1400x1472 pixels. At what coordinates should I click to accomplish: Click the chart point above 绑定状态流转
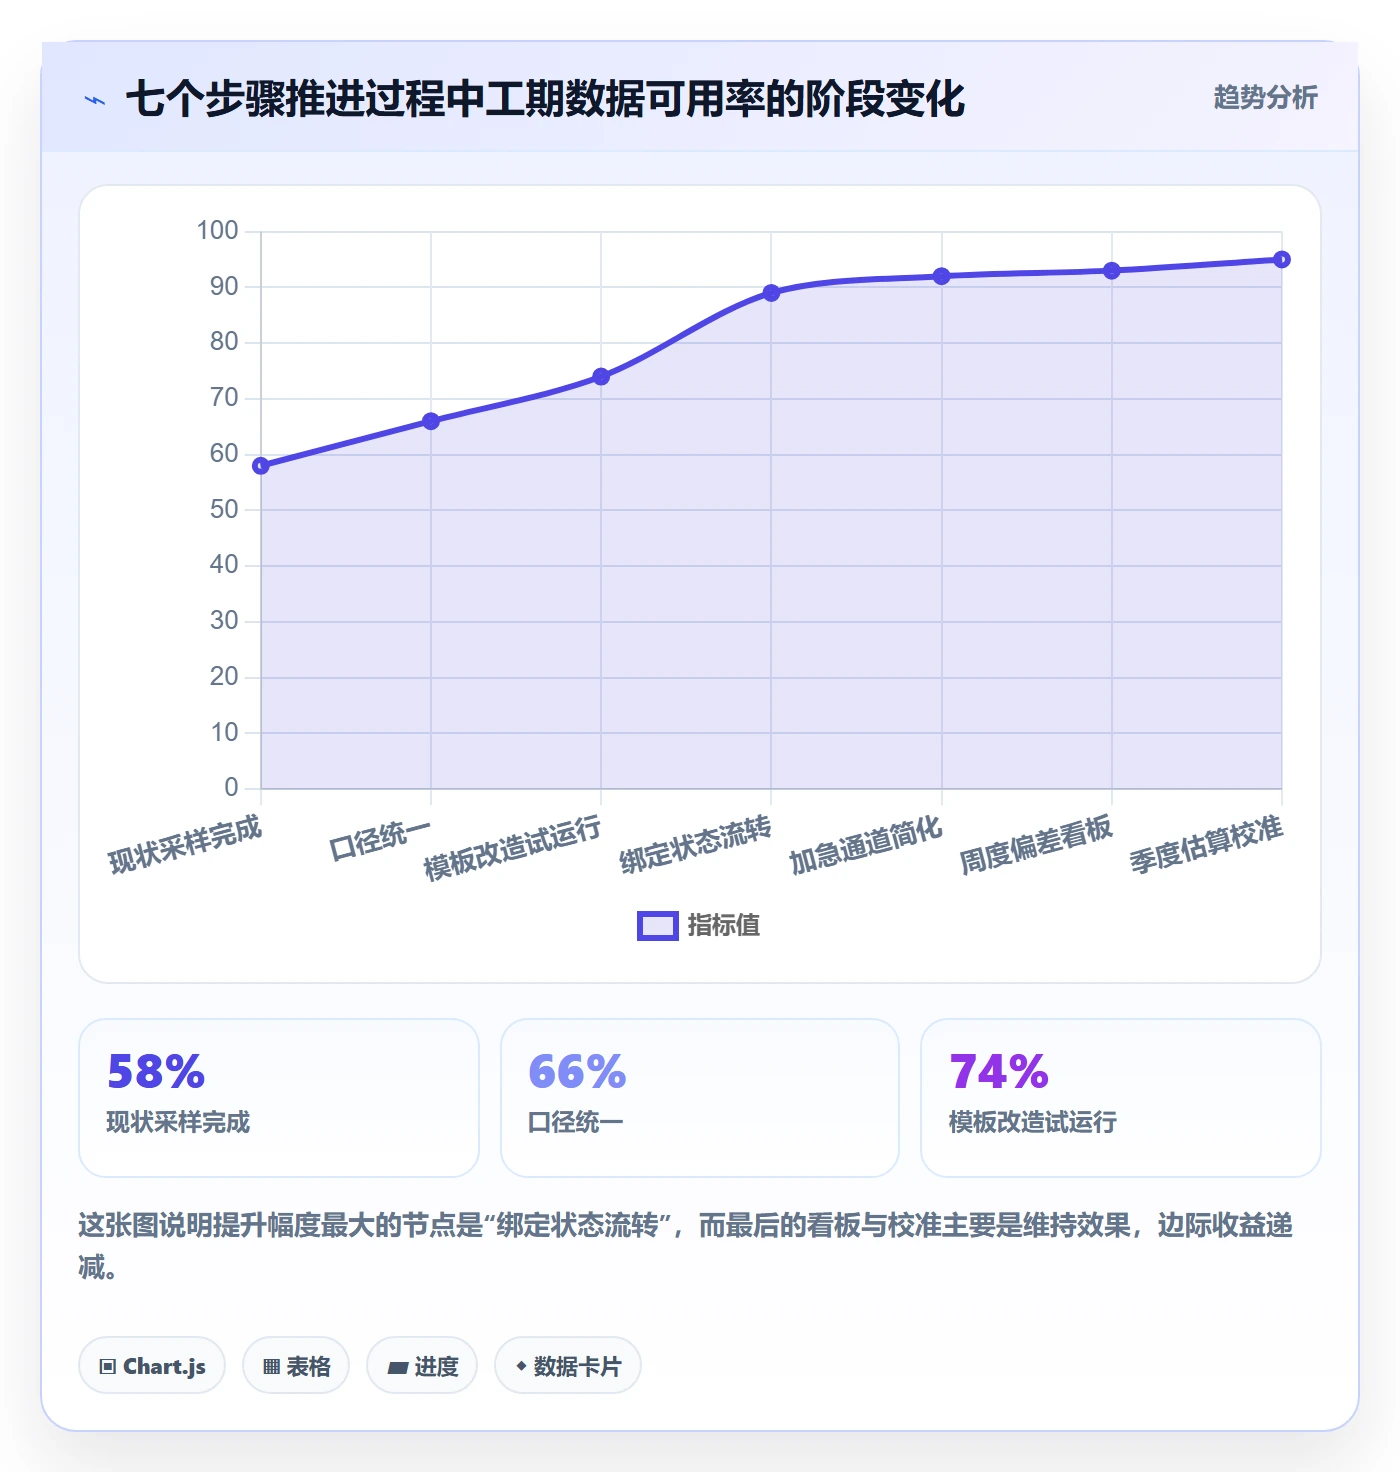pyautogui.click(x=771, y=293)
